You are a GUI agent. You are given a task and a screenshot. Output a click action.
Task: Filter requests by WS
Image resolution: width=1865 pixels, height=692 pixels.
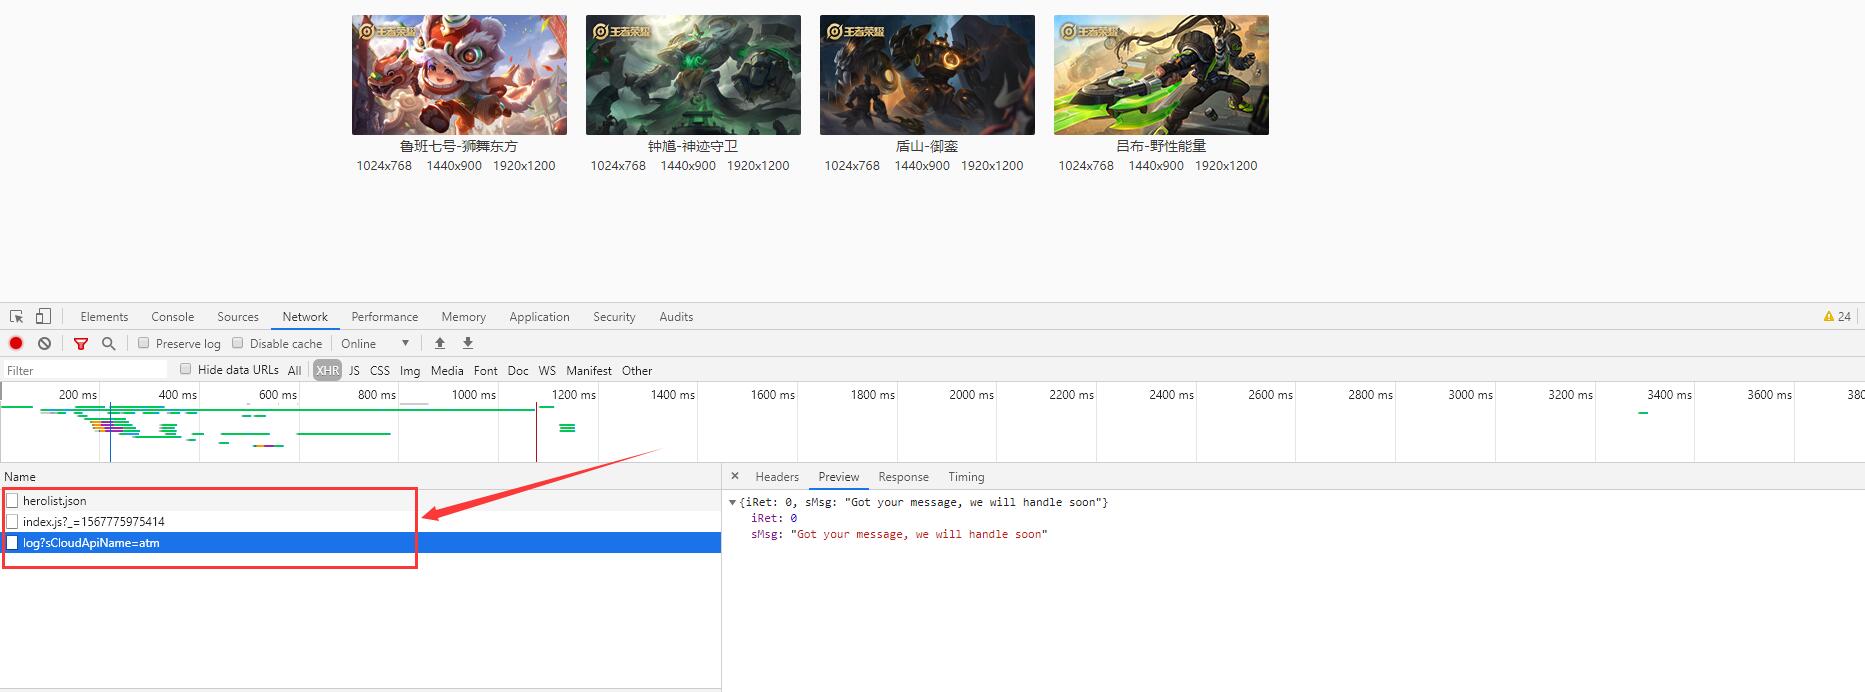(x=547, y=370)
